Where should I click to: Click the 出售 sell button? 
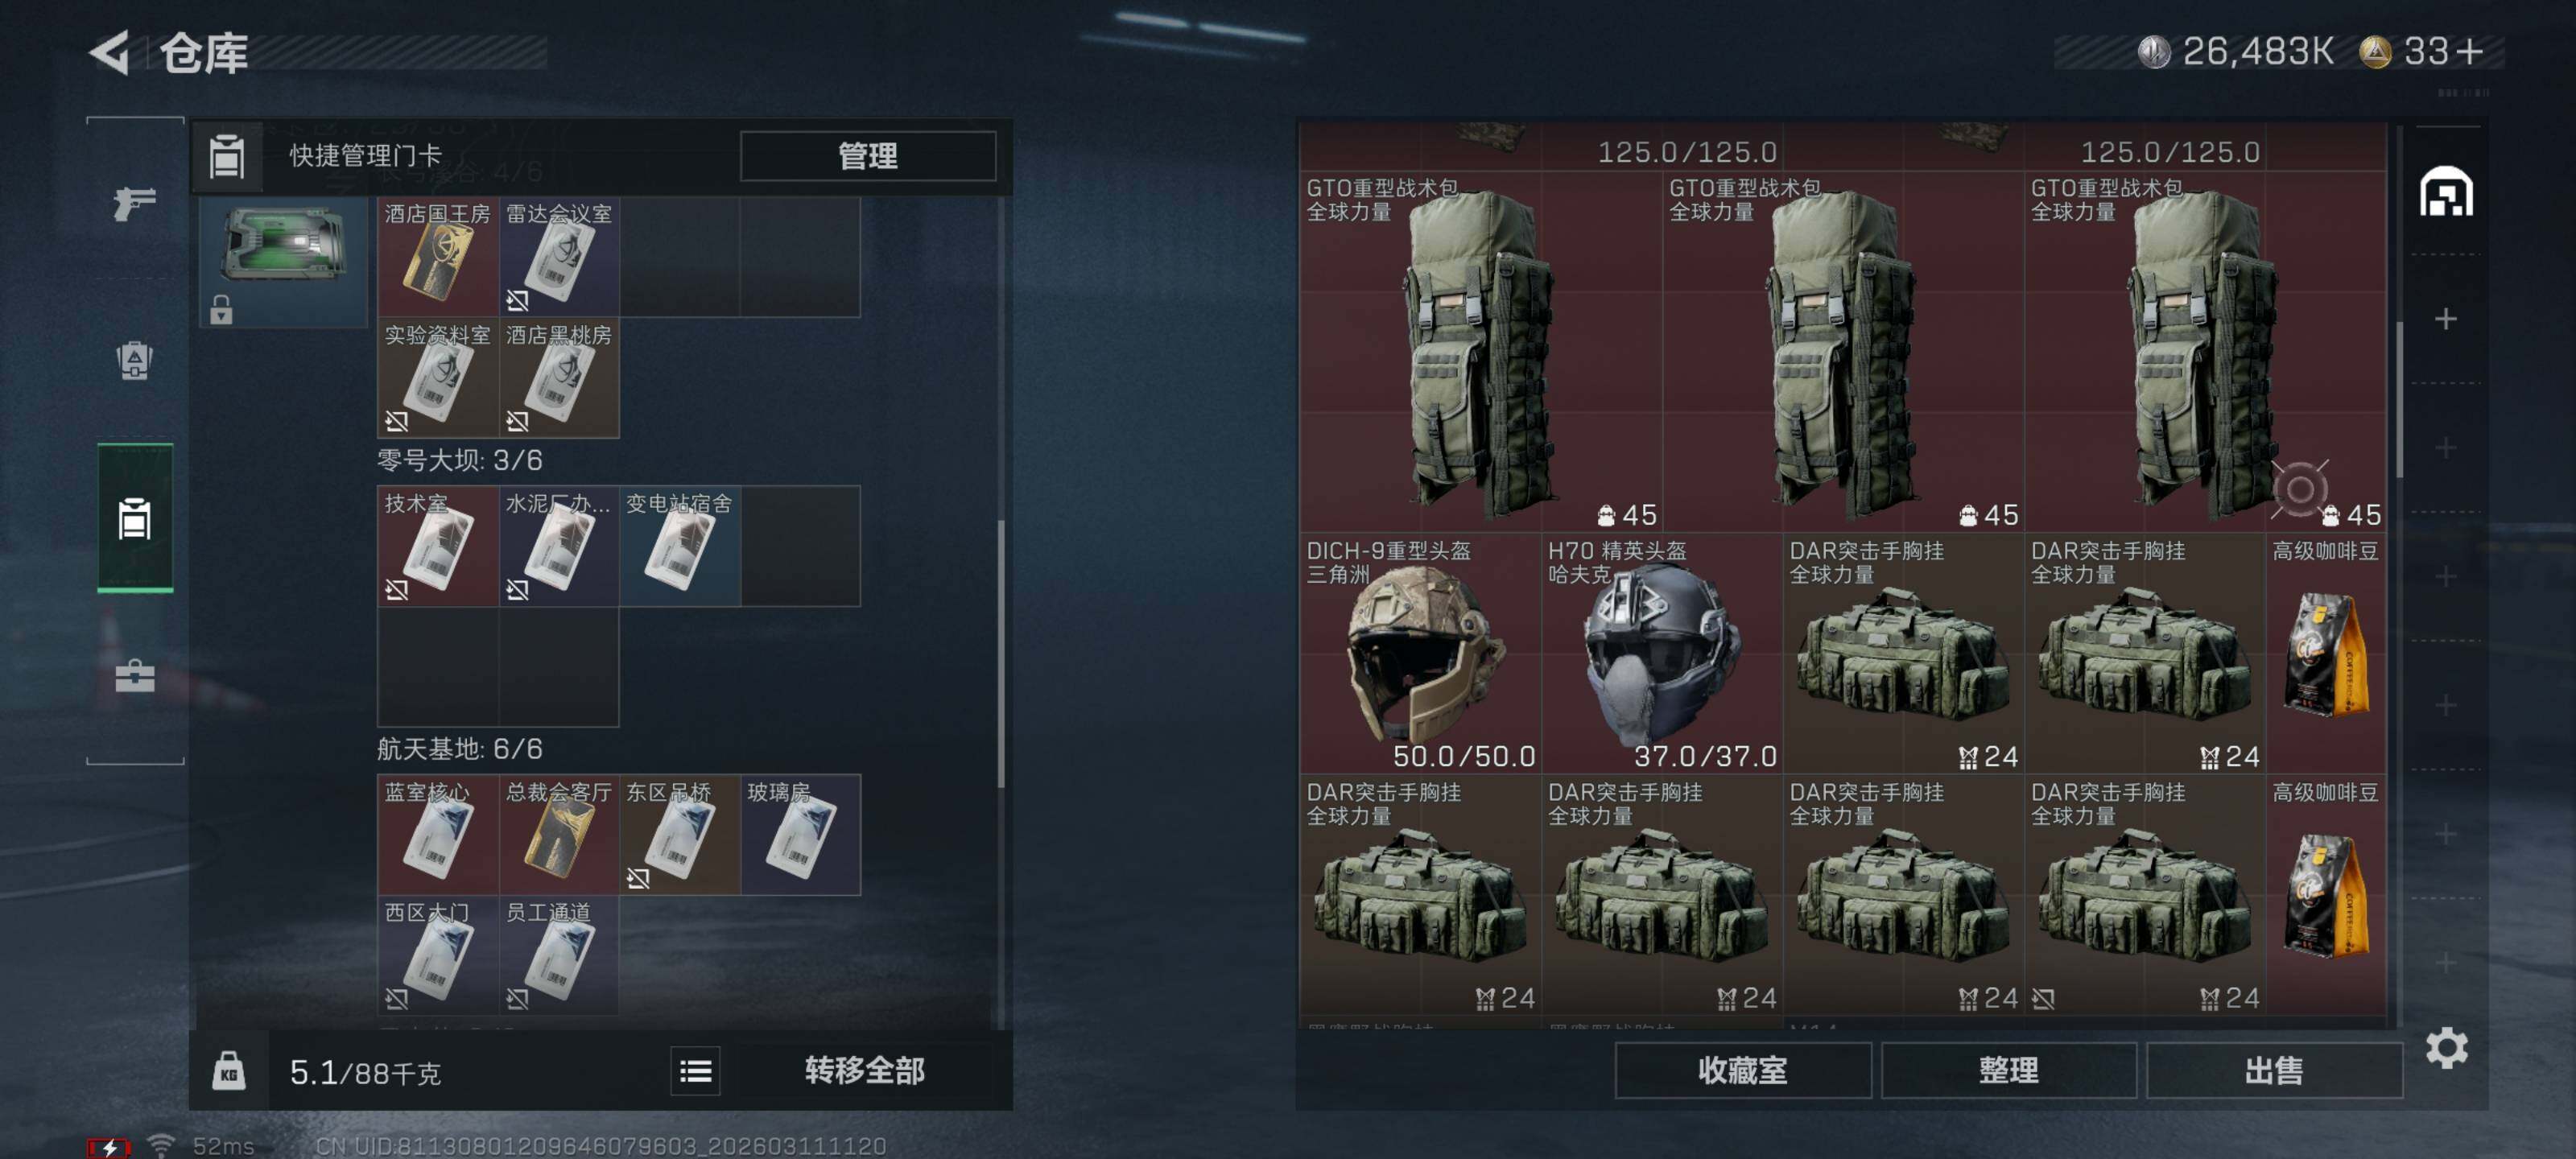pos(2274,1070)
